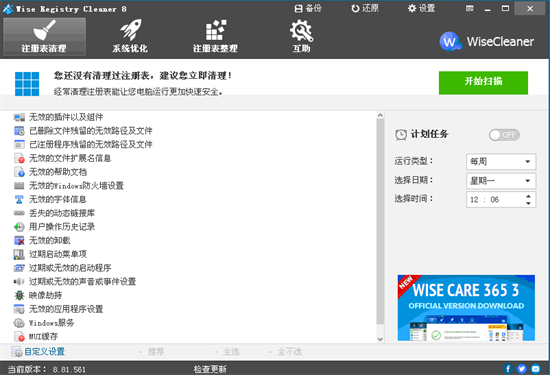The height and width of the screenshot is (375, 550).
Task: Click icon for 已注册程序残留的无效路径及文件
Action: point(19,145)
